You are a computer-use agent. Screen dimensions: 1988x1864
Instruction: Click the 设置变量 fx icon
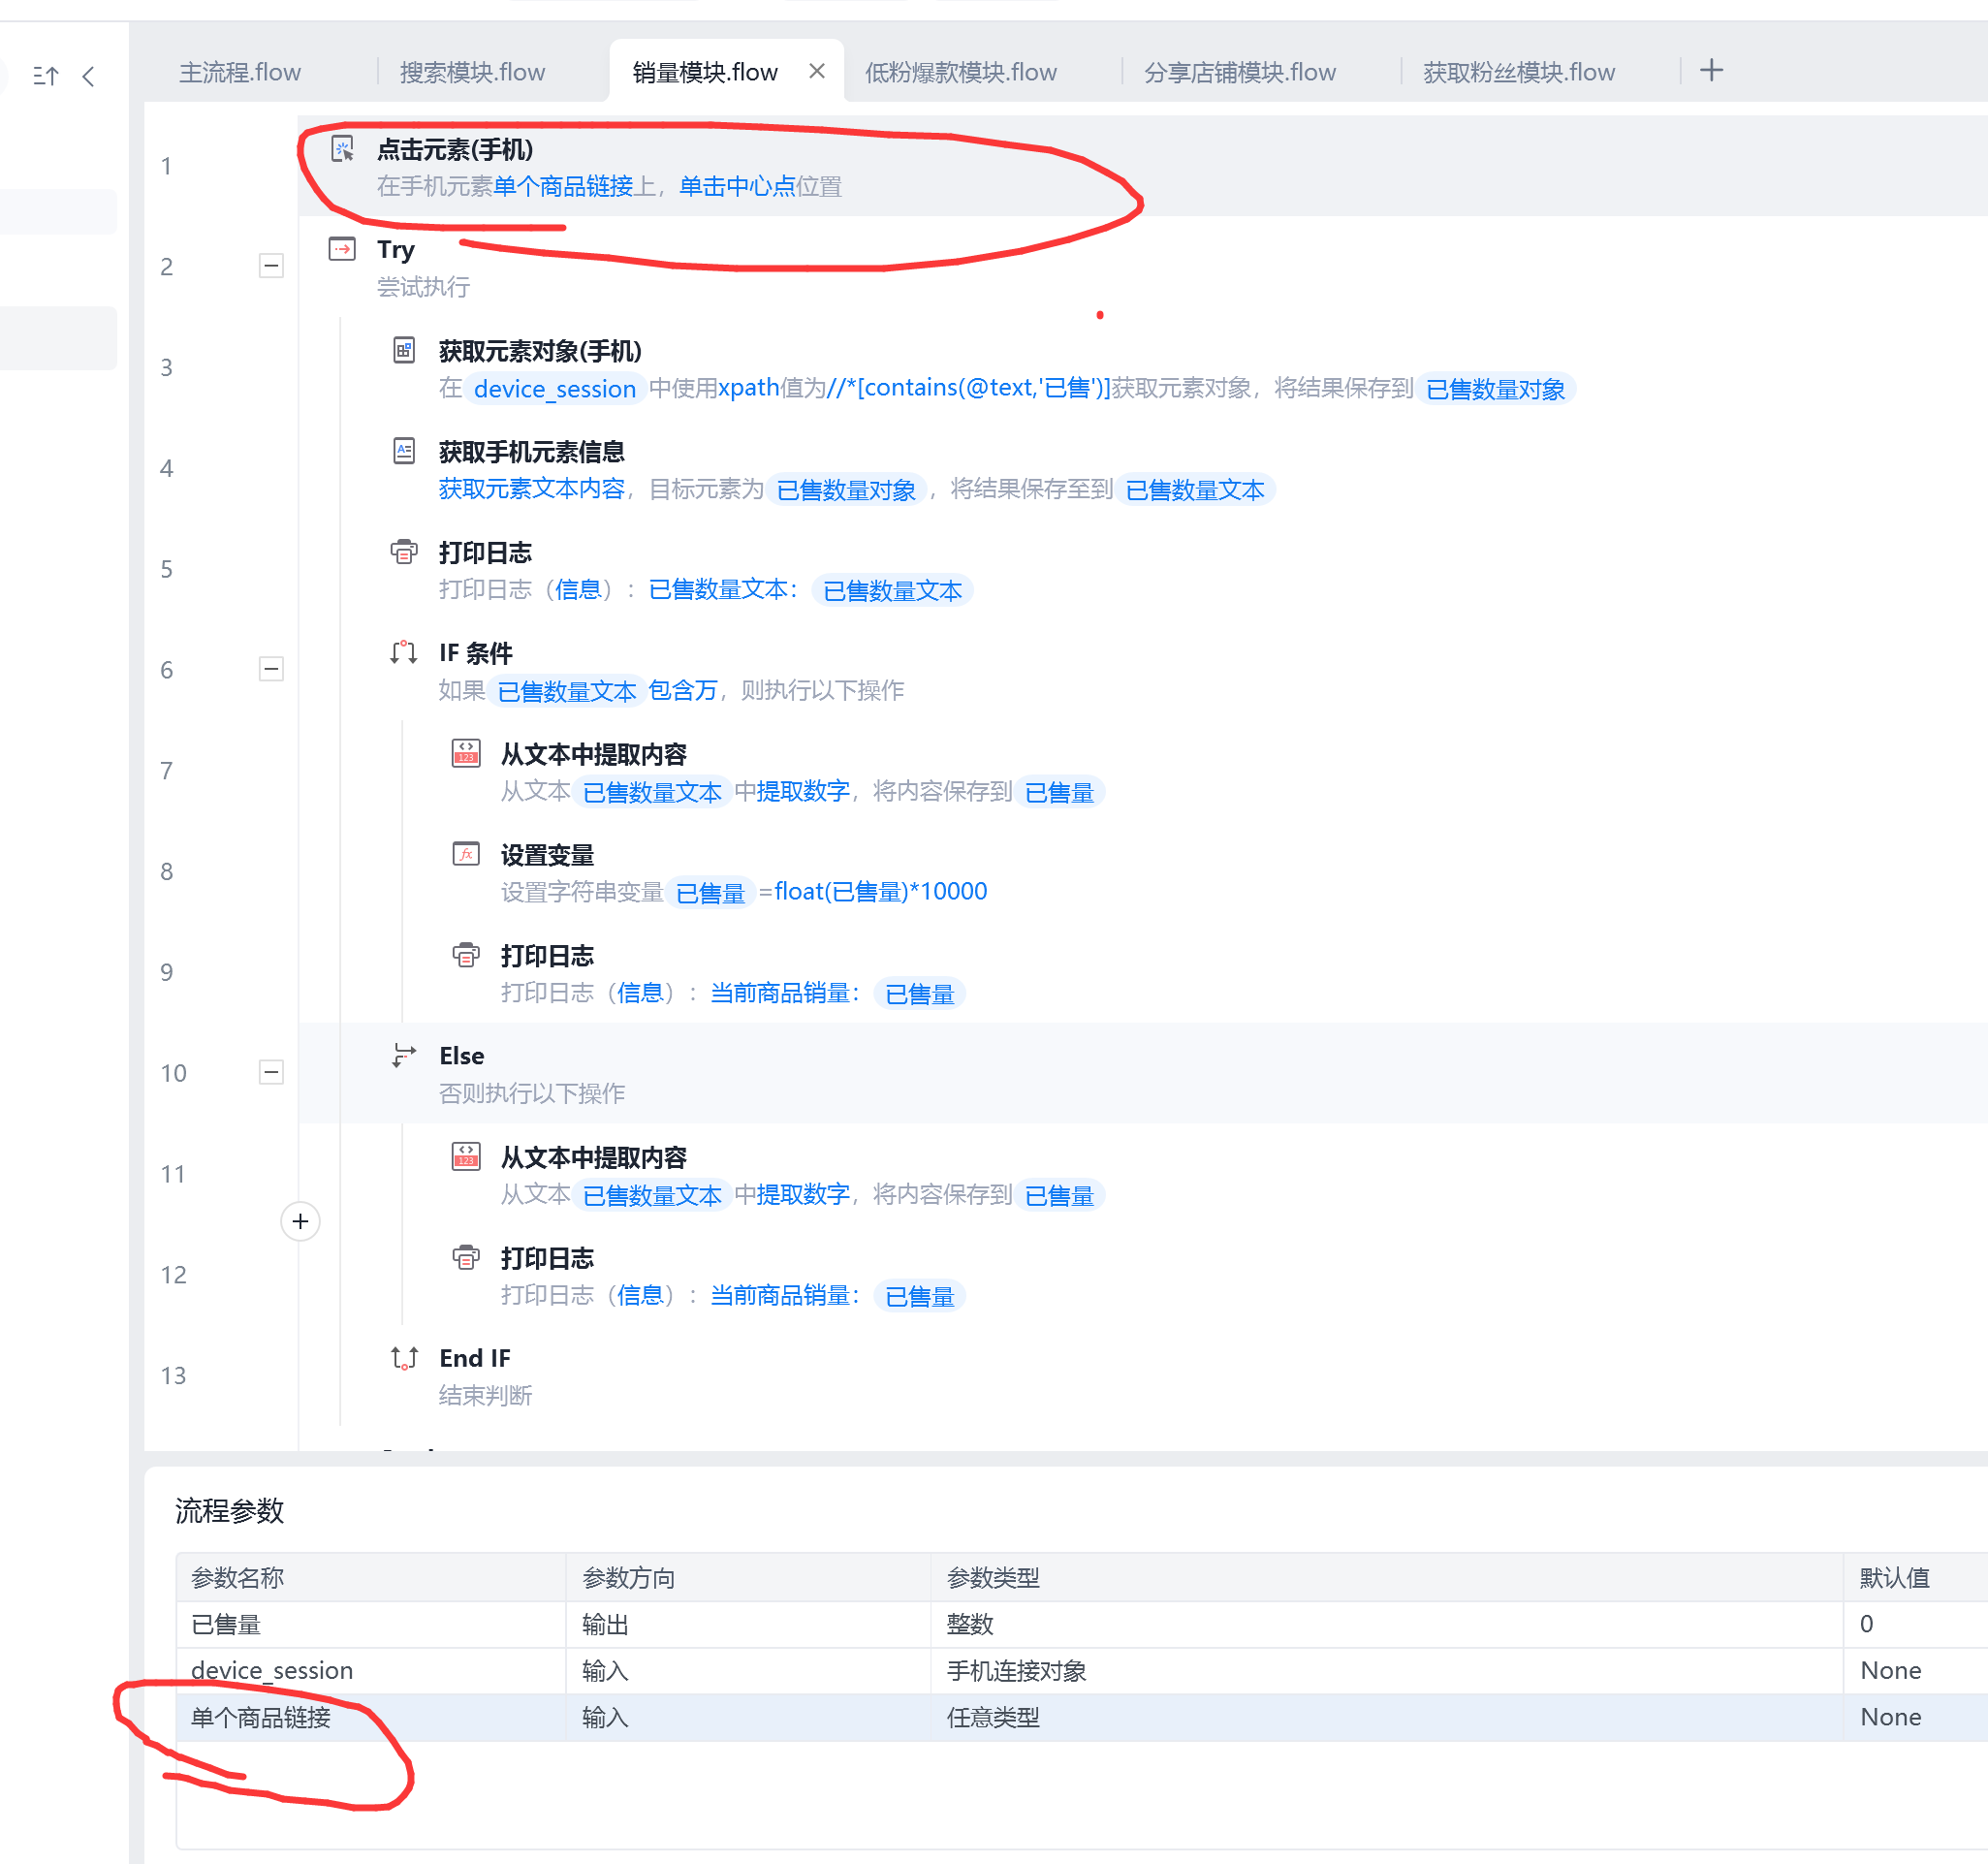click(466, 854)
